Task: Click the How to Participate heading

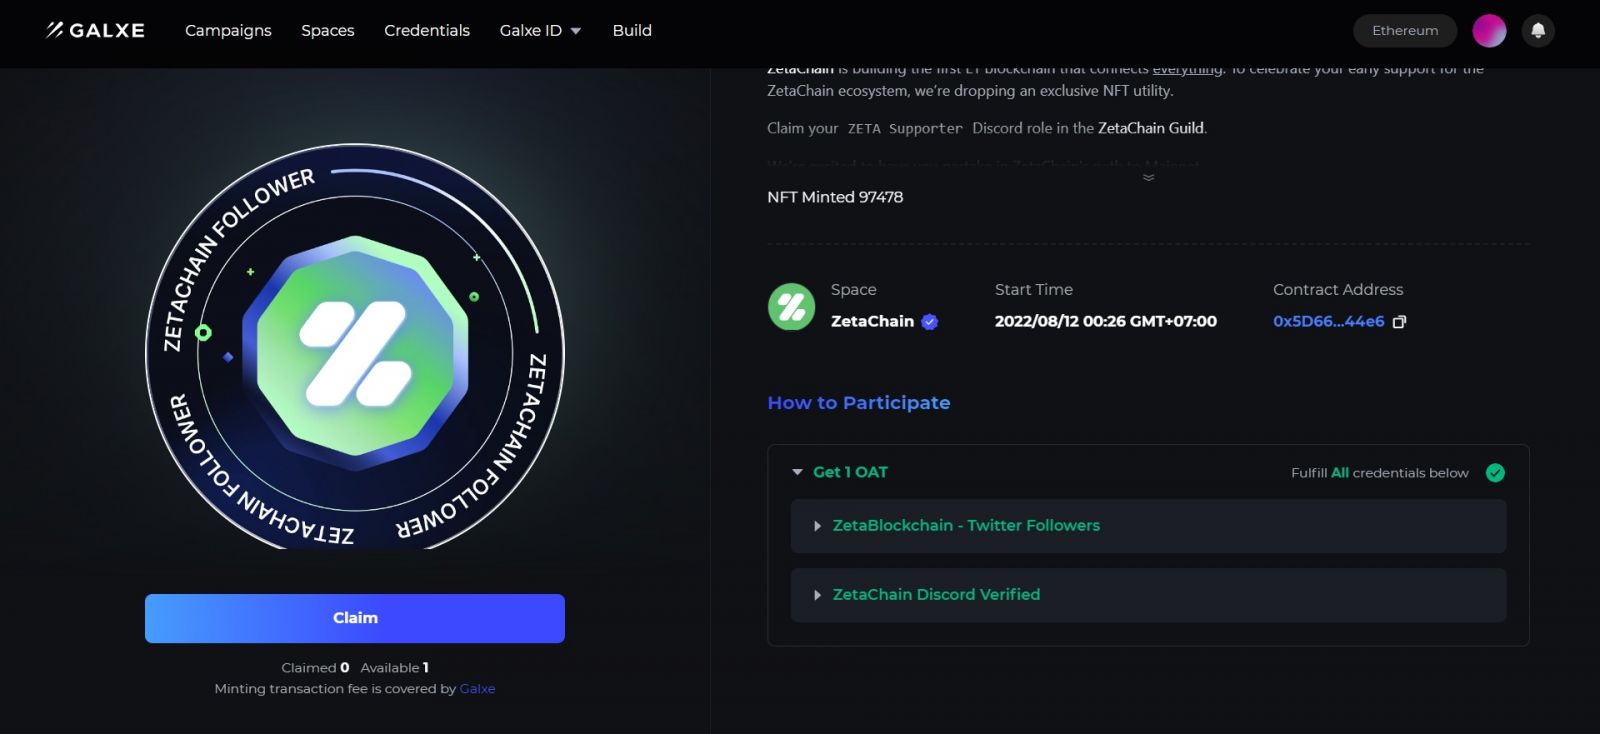Action: pos(859,403)
